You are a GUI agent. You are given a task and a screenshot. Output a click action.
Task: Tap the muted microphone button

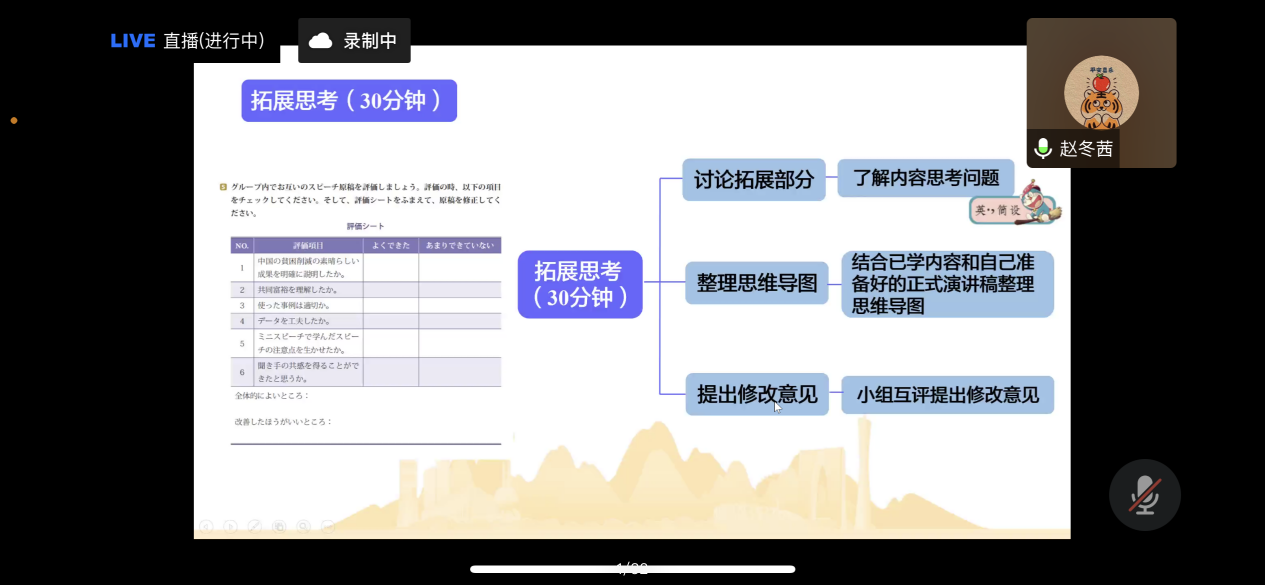(x=1144, y=495)
